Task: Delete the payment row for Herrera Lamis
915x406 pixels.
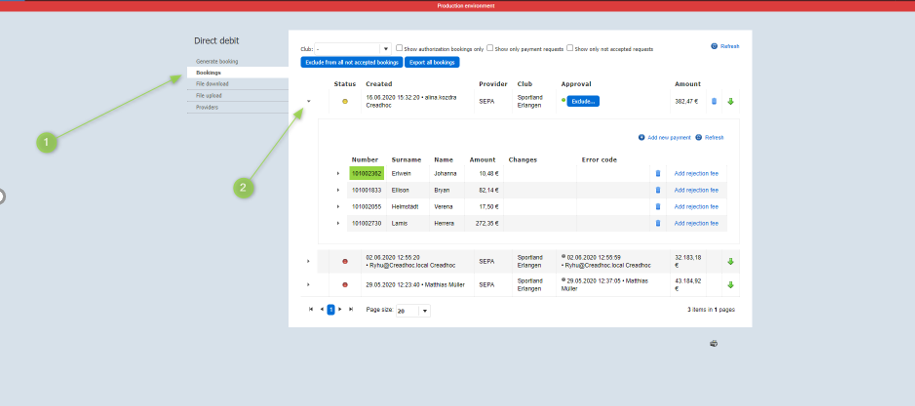Action: pyautogui.click(x=658, y=223)
